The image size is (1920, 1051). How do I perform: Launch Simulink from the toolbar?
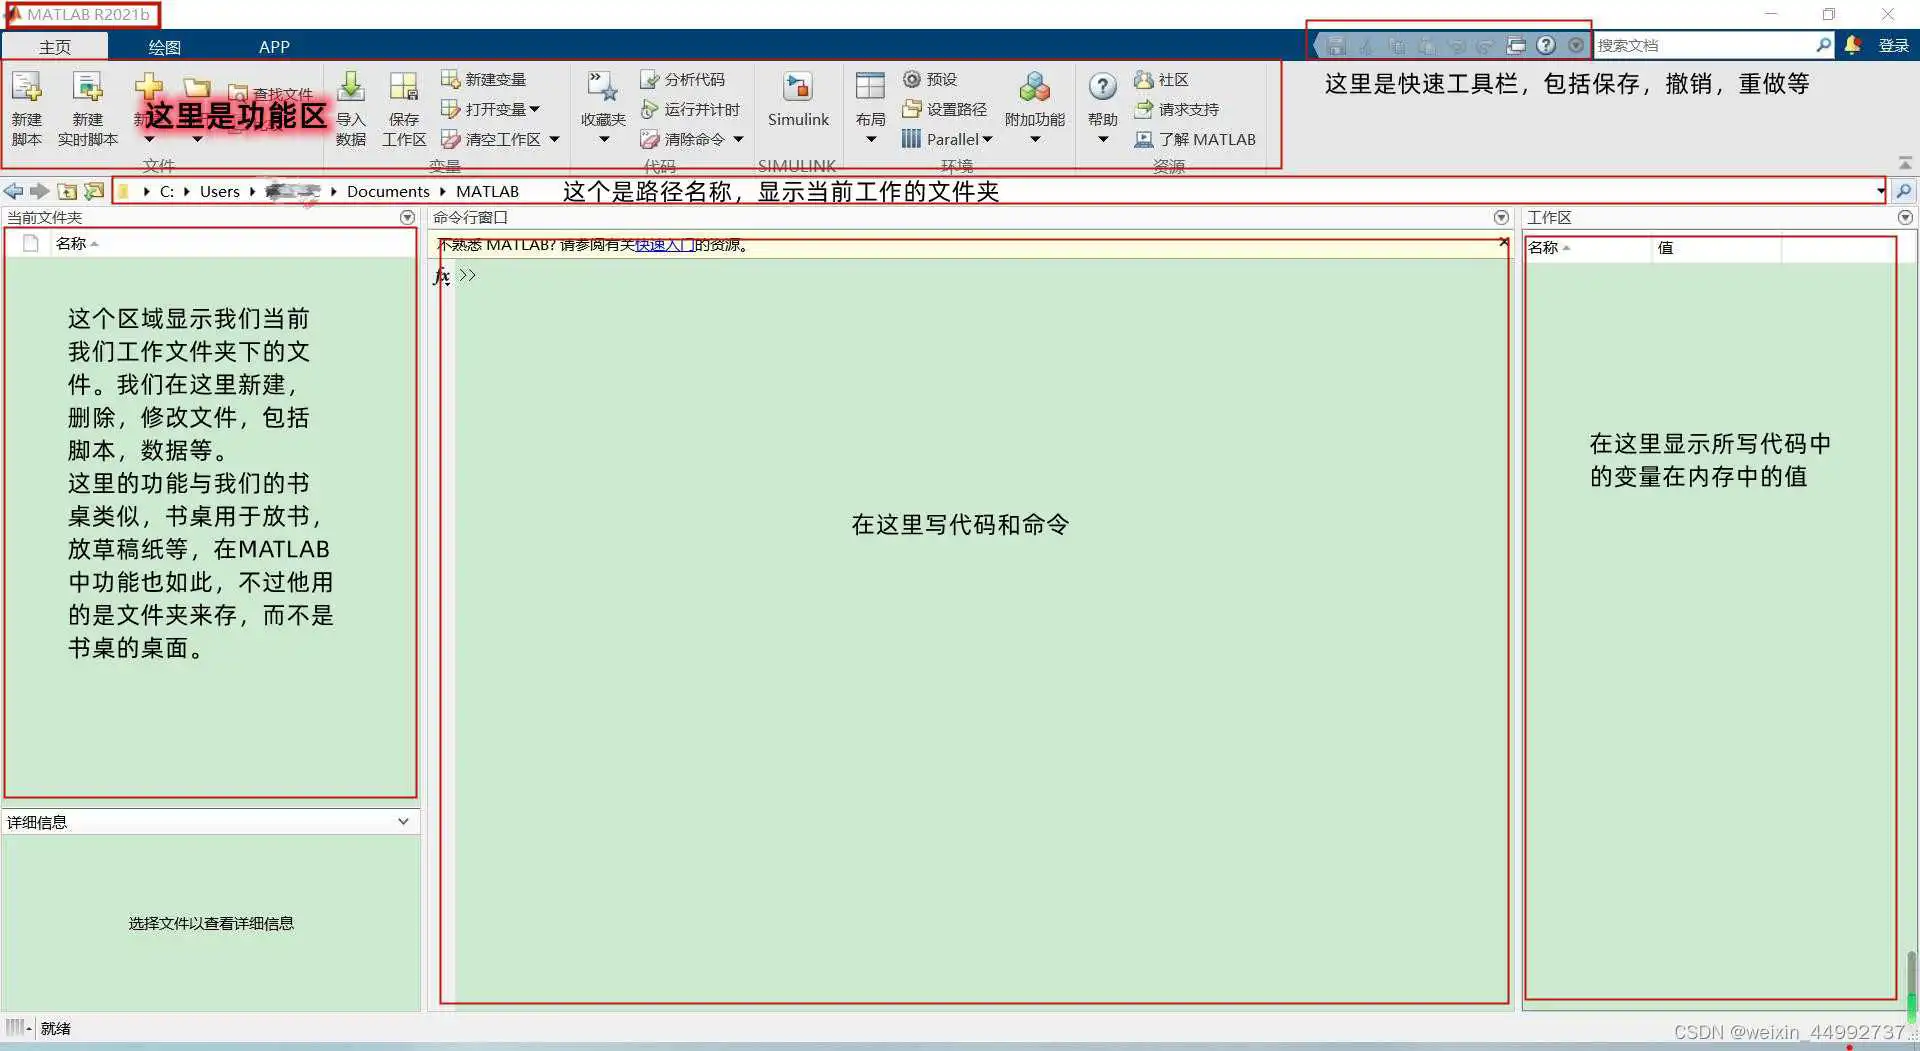[798, 100]
